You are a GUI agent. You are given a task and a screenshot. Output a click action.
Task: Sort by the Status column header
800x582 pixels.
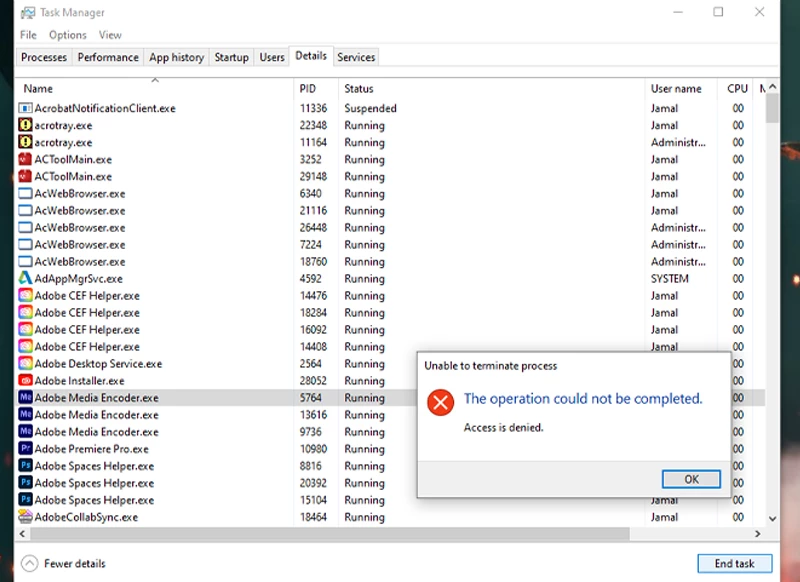pyautogui.click(x=491, y=88)
